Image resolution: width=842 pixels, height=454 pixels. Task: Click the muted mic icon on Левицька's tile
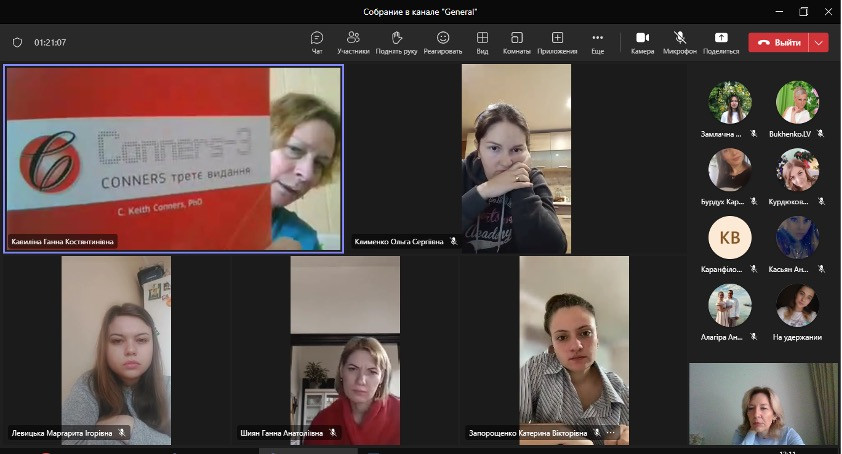click(x=122, y=433)
